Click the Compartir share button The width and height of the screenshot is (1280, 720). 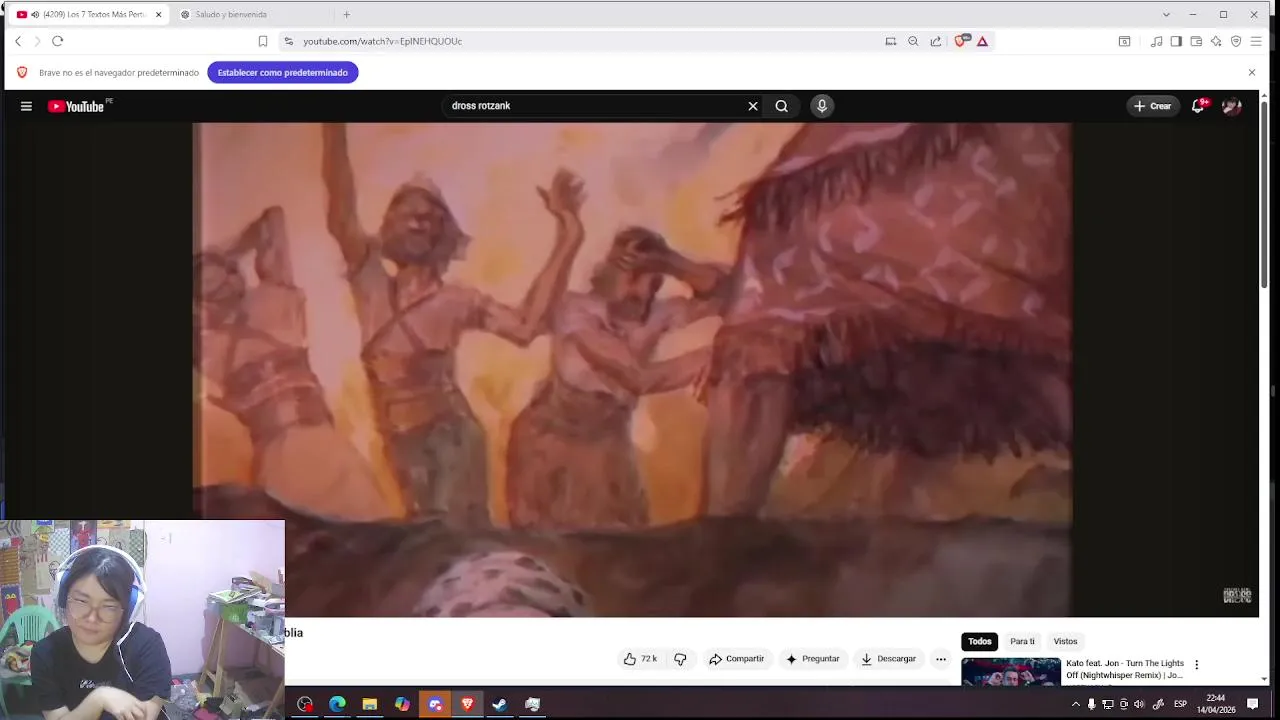(x=736, y=659)
